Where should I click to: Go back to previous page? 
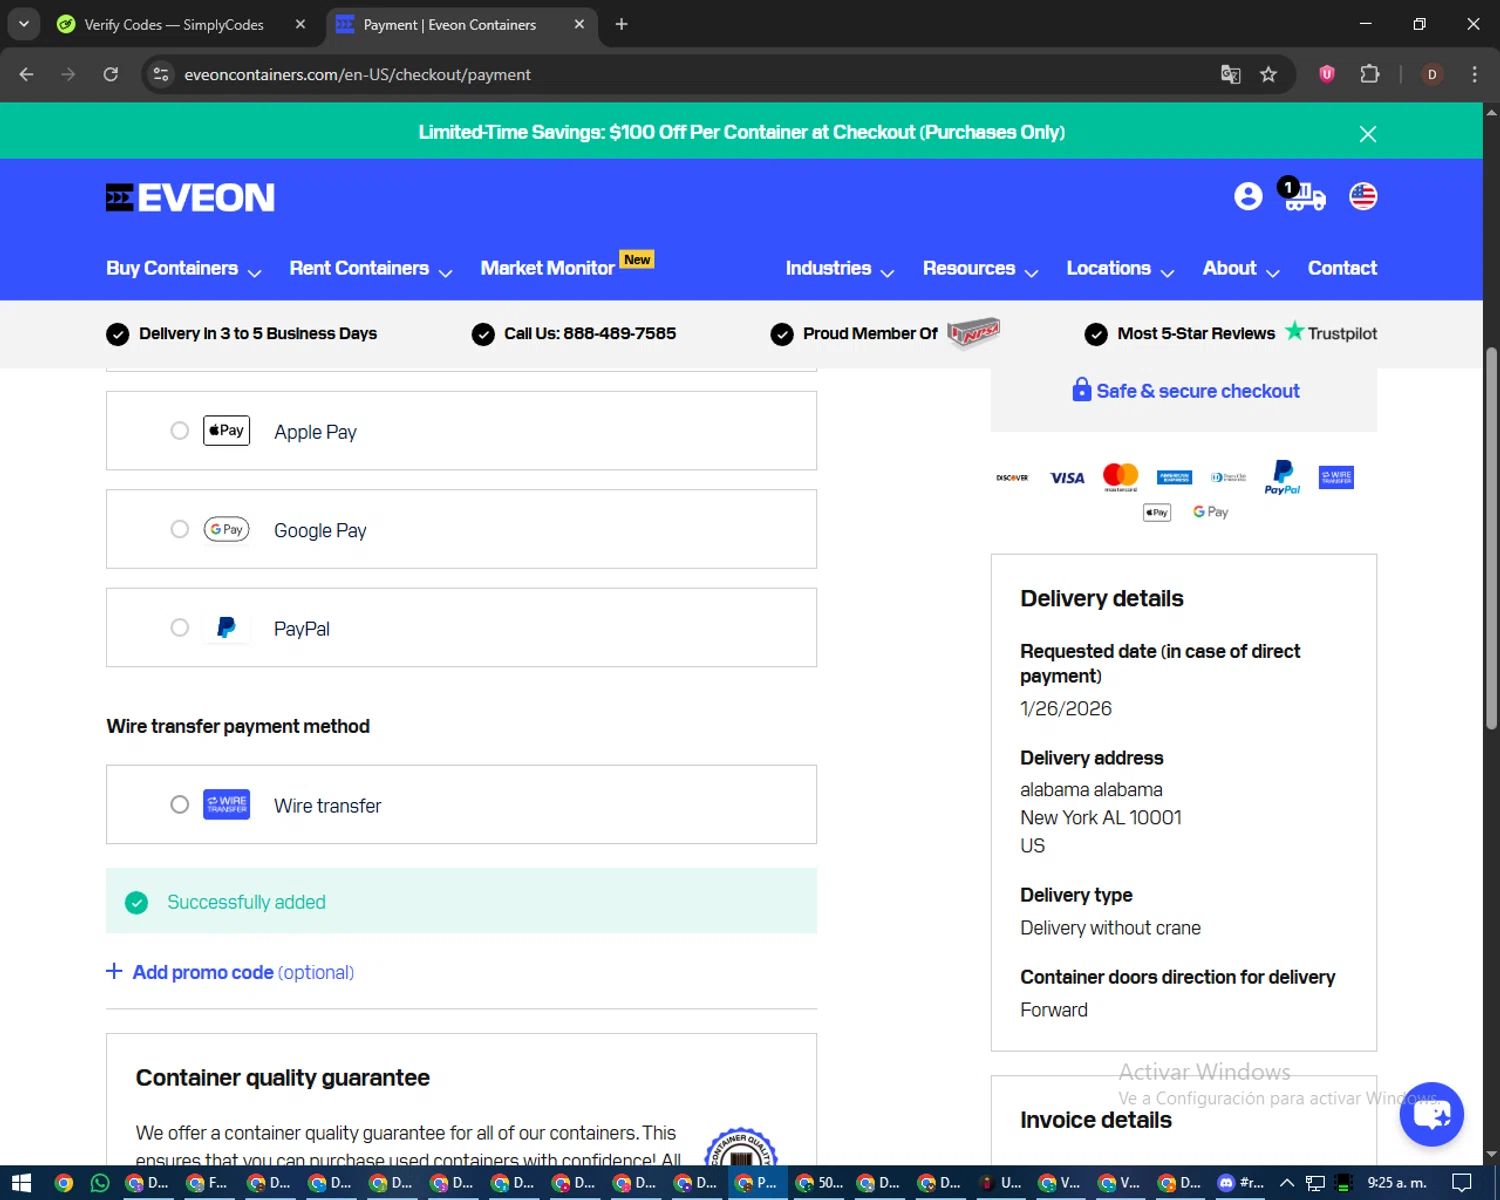(x=27, y=74)
